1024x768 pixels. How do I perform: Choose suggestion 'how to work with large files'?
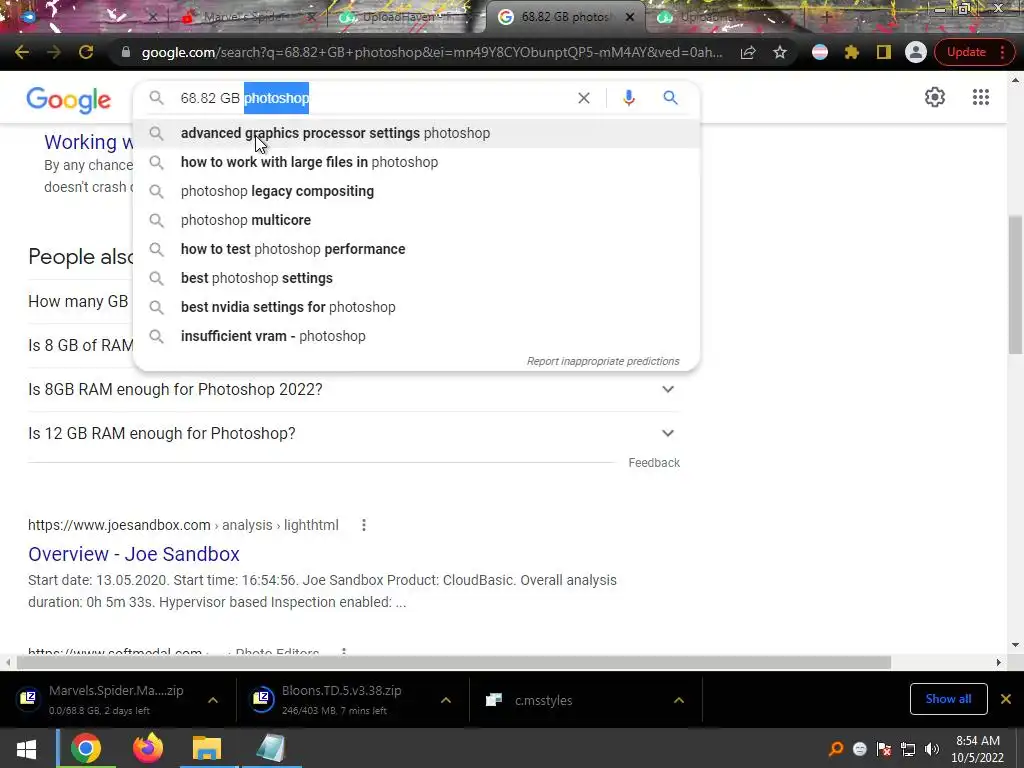click(417, 162)
